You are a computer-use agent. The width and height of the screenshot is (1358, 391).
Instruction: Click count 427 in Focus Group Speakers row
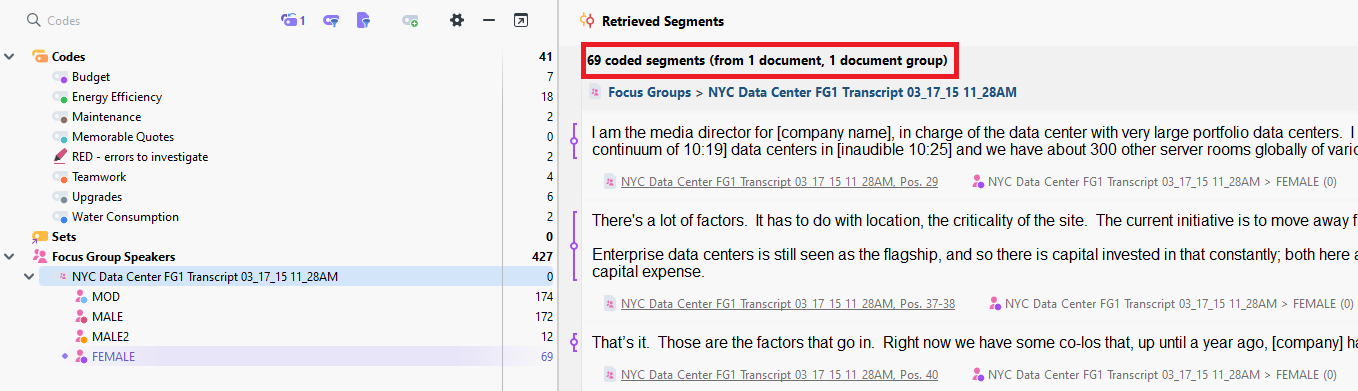(543, 257)
